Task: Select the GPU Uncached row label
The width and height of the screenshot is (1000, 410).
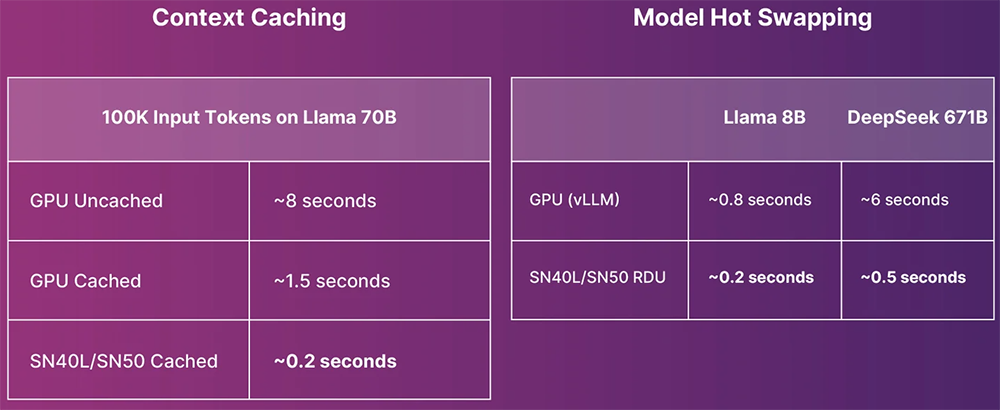Action: [96, 201]
